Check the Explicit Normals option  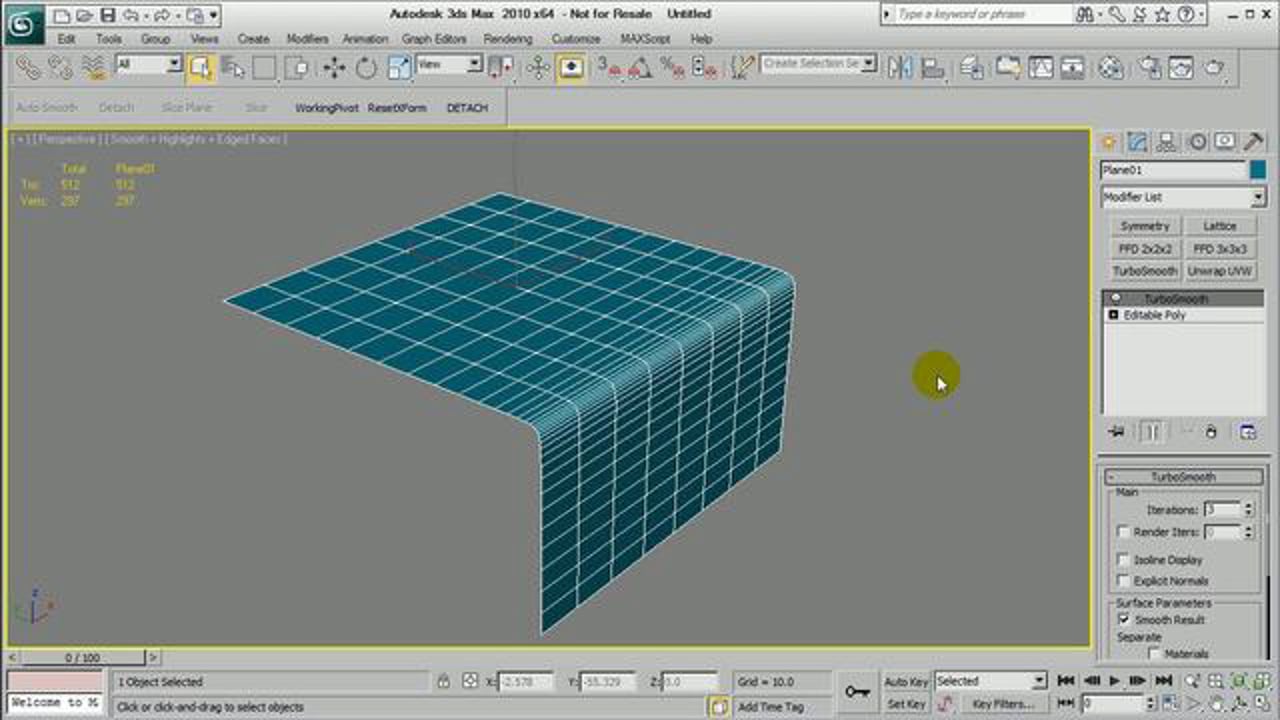1123,581
